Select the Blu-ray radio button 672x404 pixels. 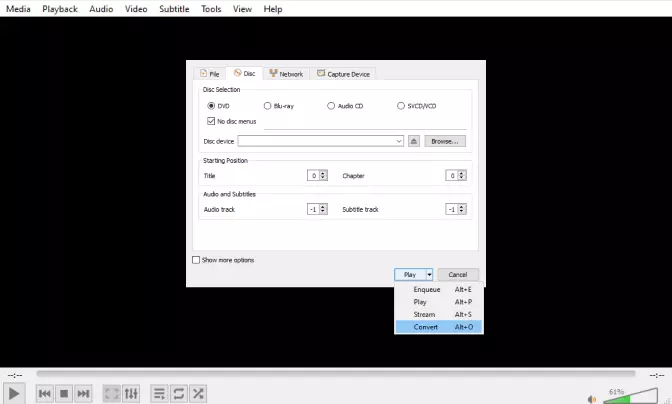(267, 105)
